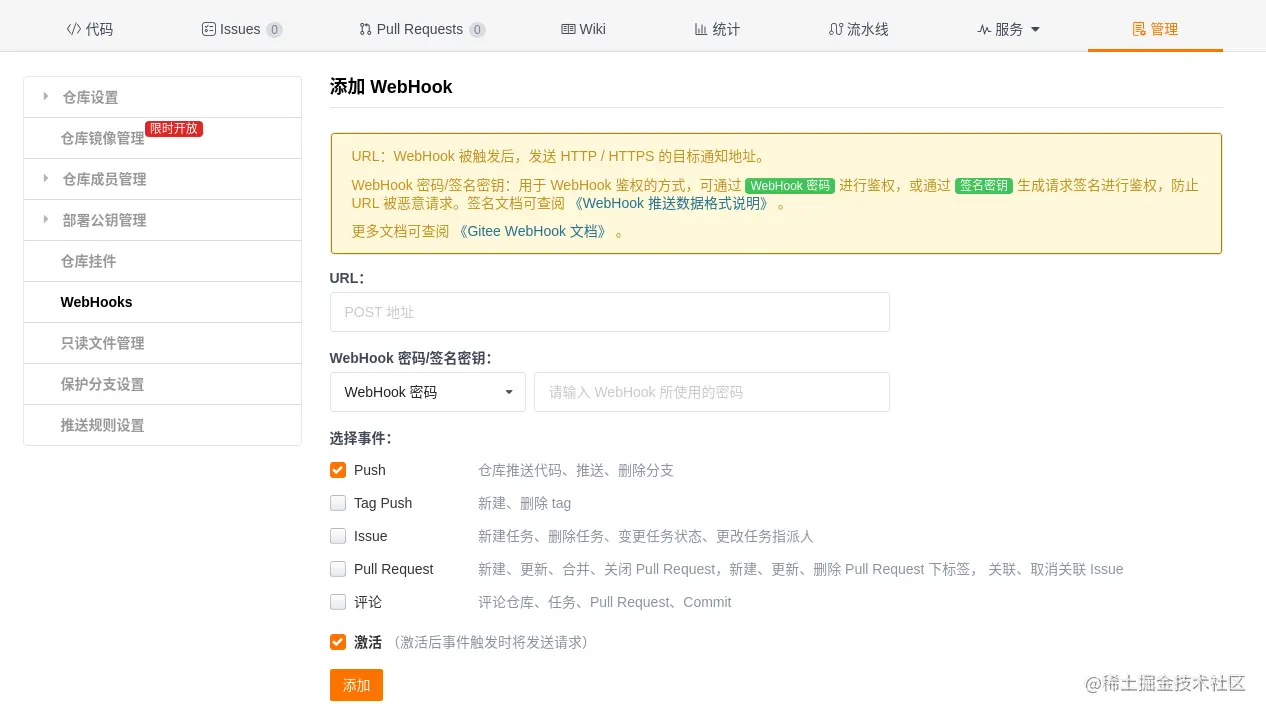Viewport: 1266px width, 714px height.
Task: Click the orange 添加 button
Action: click(x=356, y=685)
